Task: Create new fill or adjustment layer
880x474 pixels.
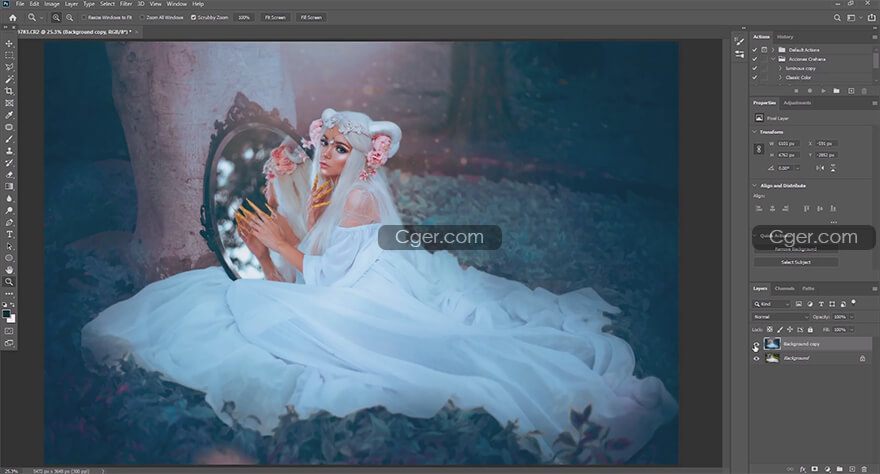Action: pos(827,469)
